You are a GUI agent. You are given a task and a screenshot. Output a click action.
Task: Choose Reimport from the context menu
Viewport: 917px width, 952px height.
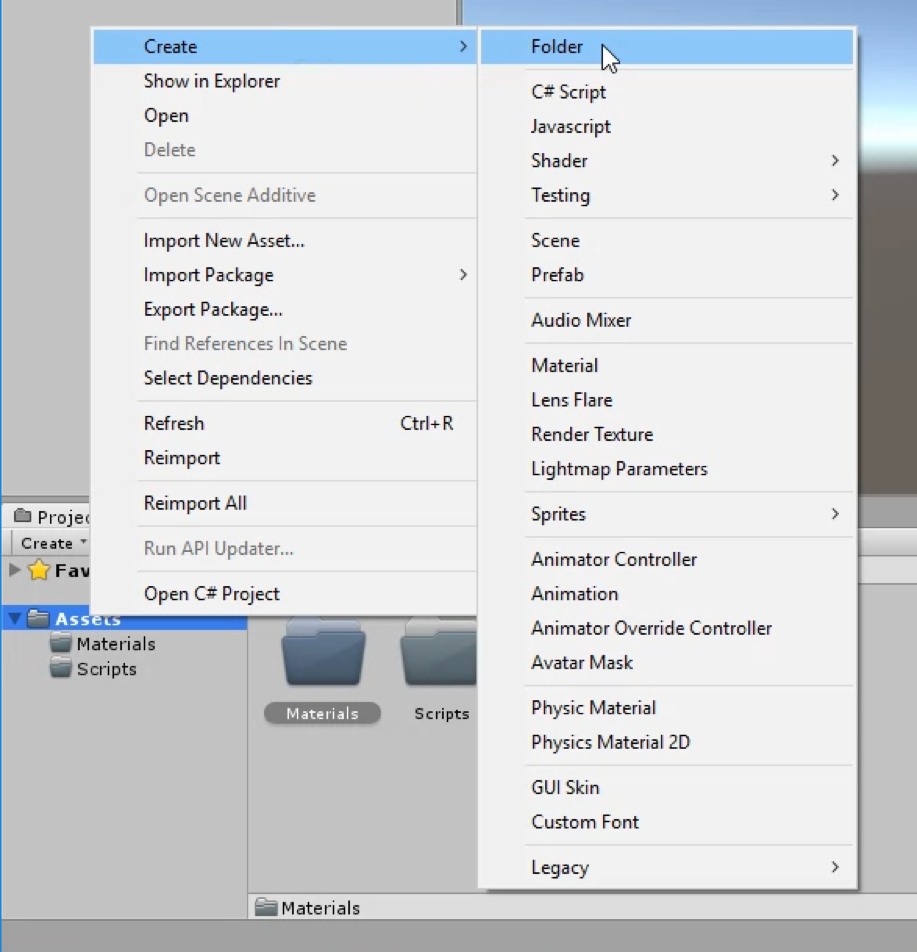[285, 458]
